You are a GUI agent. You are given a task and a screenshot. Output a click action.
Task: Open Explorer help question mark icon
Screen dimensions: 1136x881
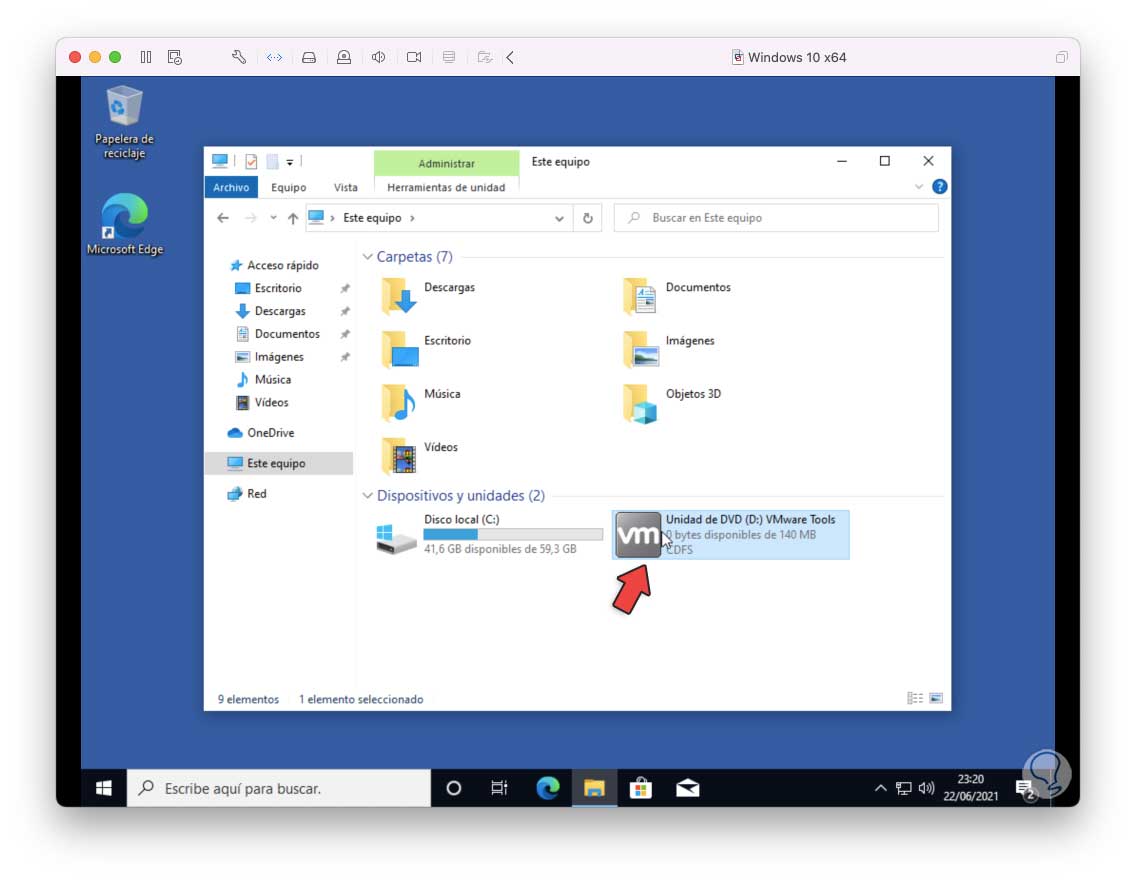click(939, 187)
